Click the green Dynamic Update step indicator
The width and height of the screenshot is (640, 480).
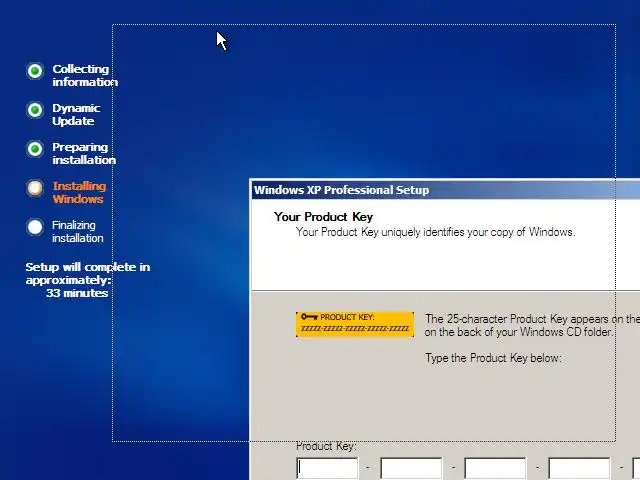coord(35,110)
